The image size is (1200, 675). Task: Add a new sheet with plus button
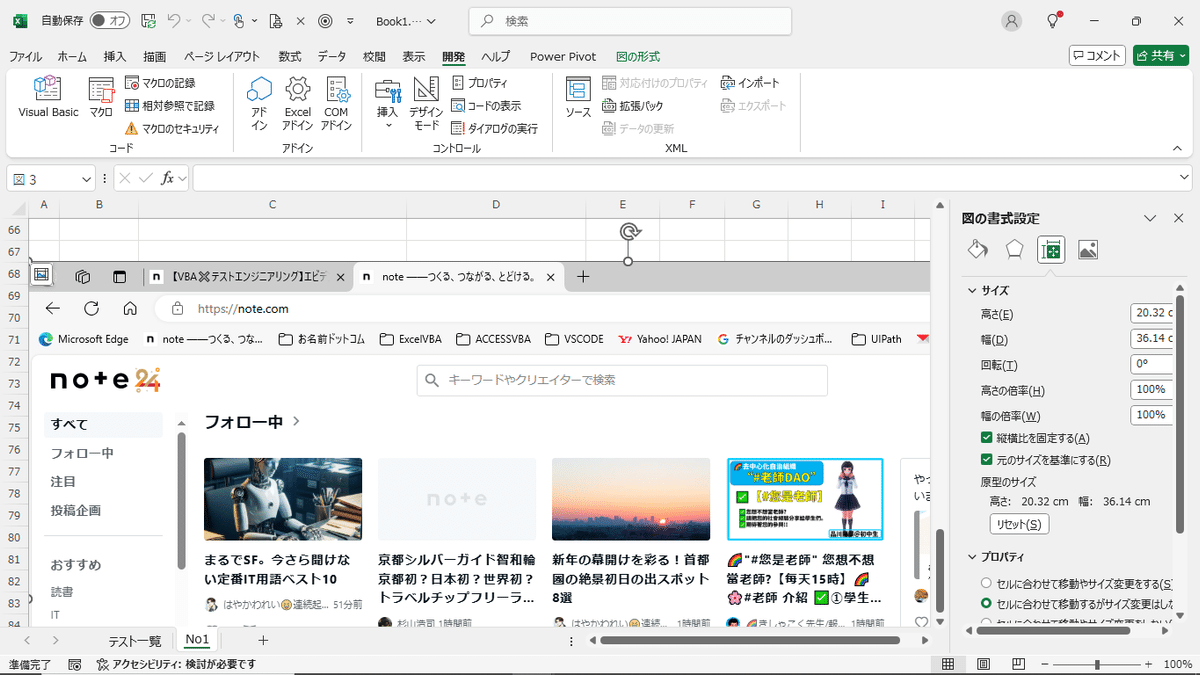click(263, 640)
